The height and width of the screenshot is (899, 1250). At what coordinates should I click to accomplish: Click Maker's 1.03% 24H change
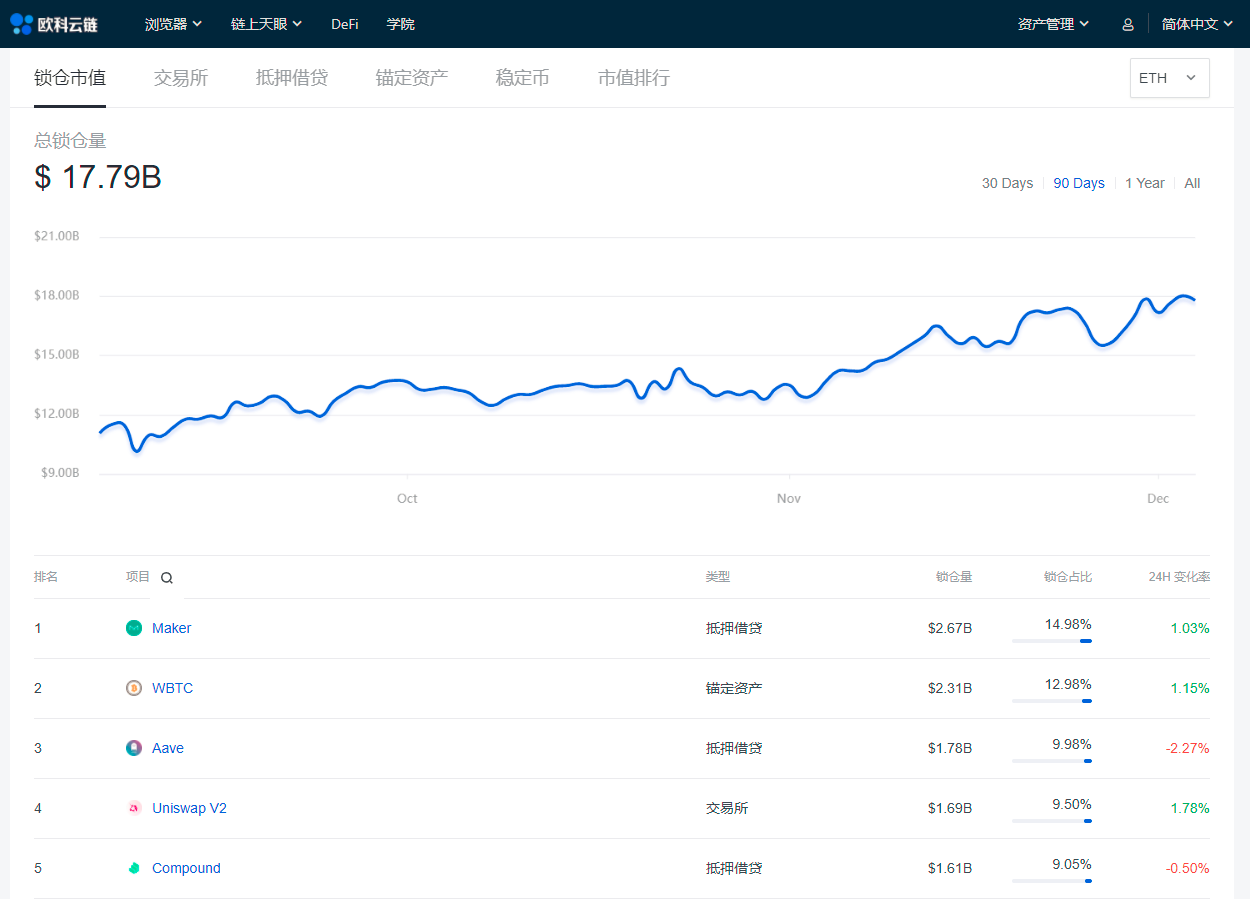1190,628
